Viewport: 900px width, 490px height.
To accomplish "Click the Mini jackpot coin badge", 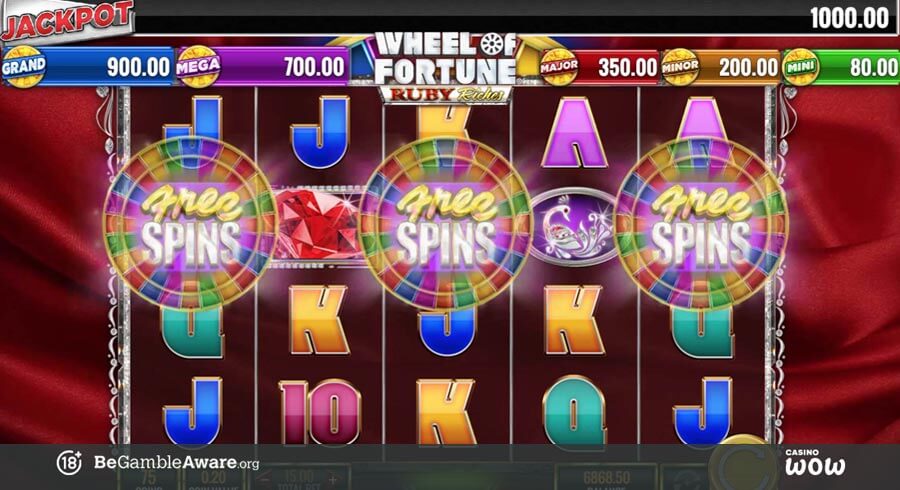I will pyautogui.click(x=801, y=67).
